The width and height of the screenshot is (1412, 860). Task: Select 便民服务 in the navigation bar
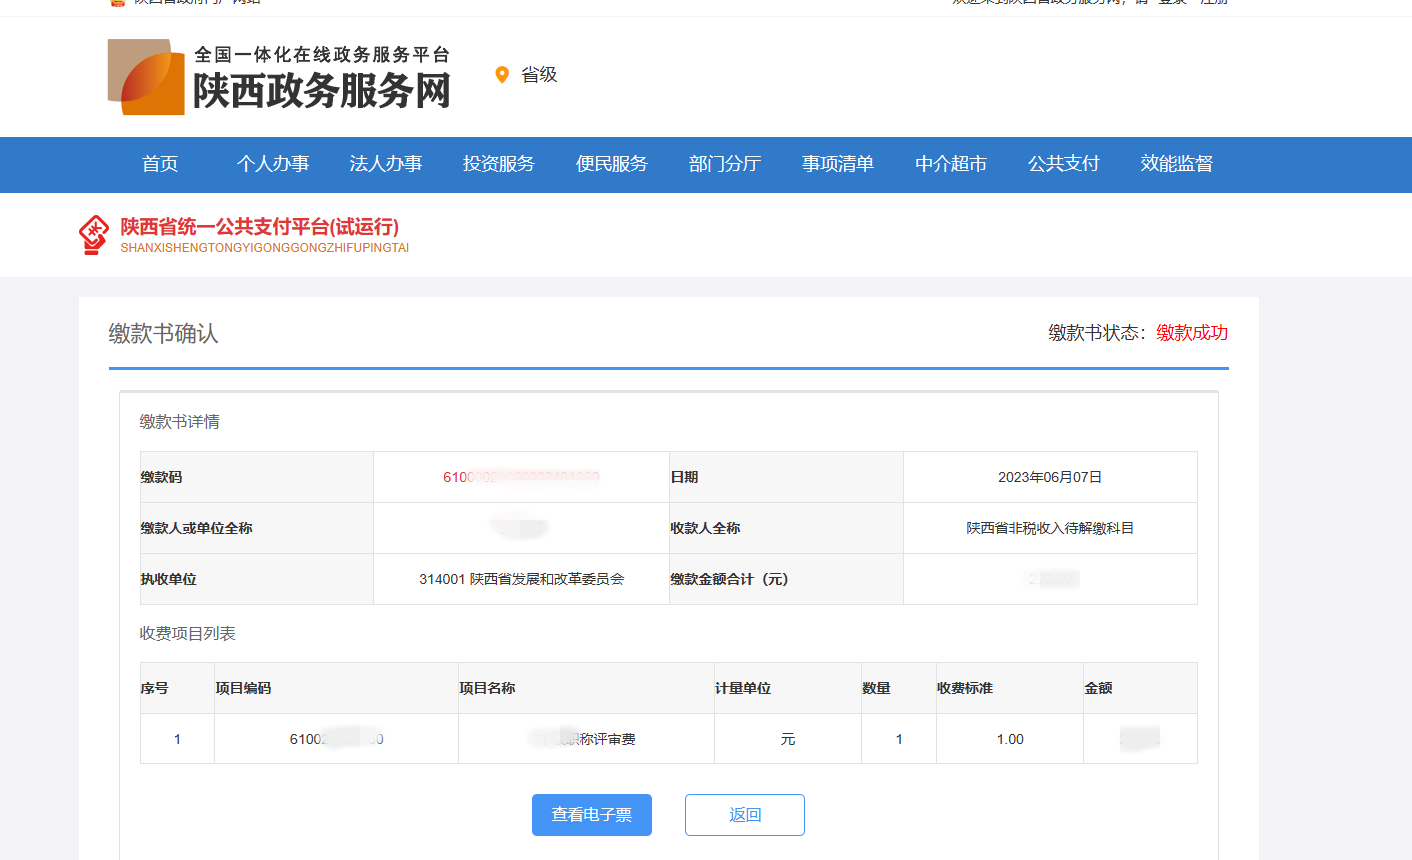pyautogui.click(x=612, y=164)
